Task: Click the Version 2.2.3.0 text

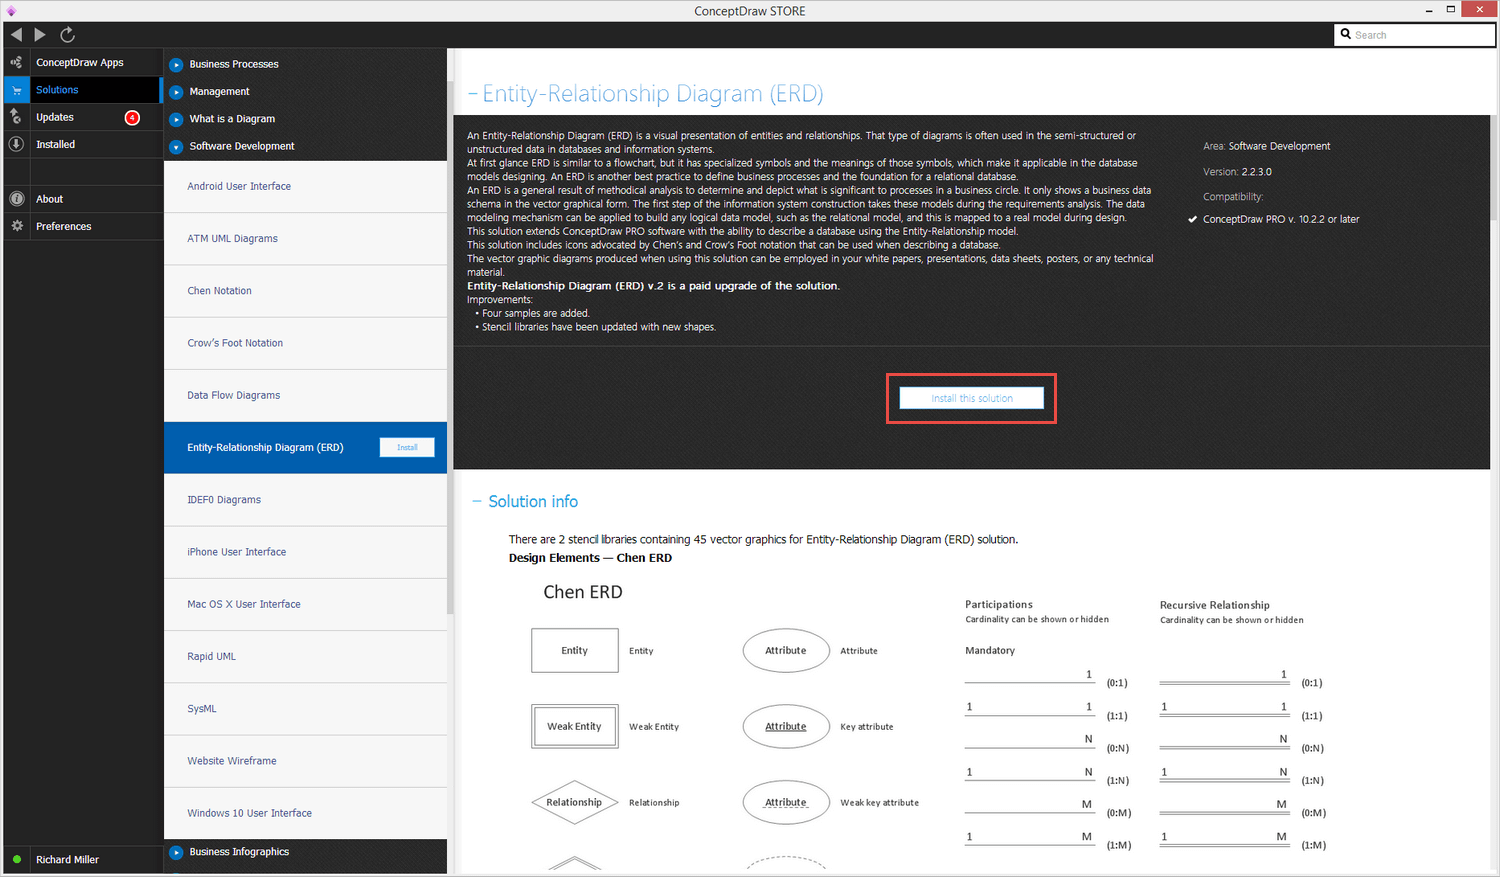Action: coord(1237,172)
